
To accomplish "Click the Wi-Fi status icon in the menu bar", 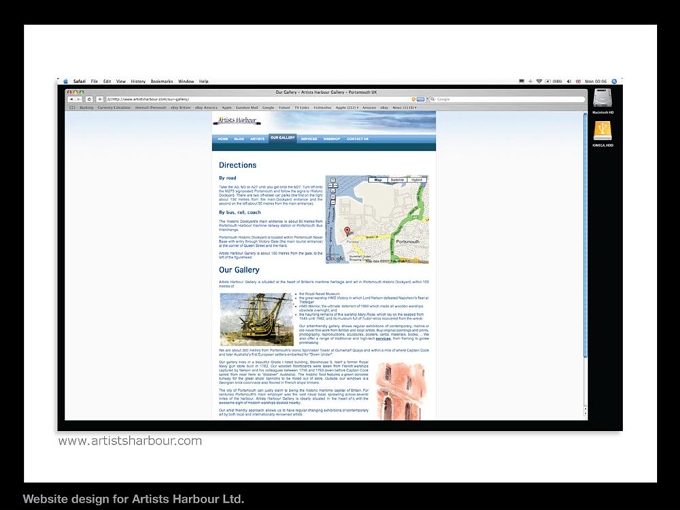I will [539, 81].
